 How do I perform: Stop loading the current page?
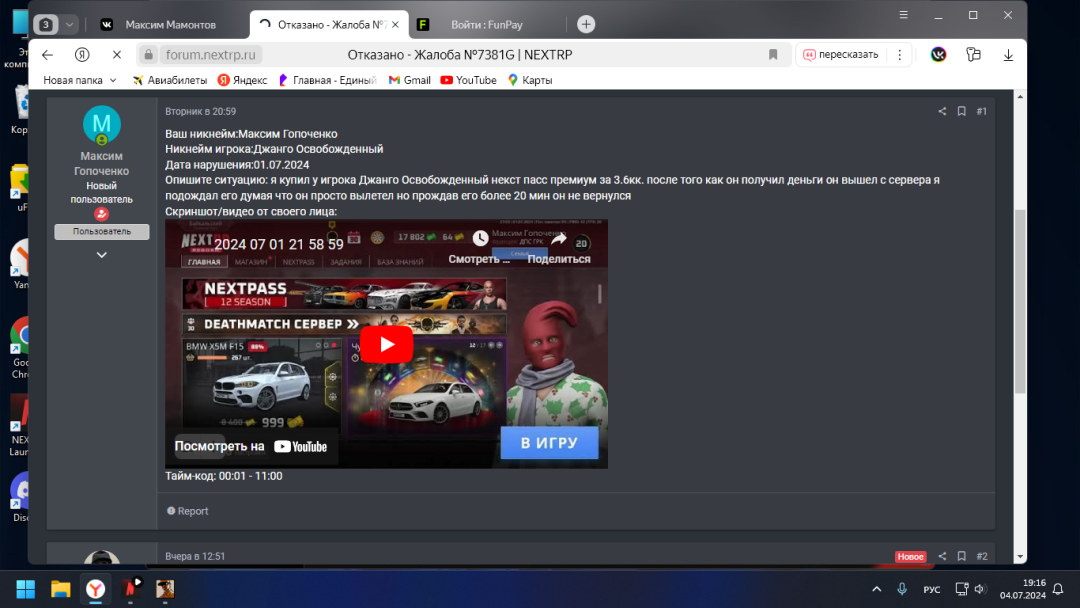click(116, 55)
